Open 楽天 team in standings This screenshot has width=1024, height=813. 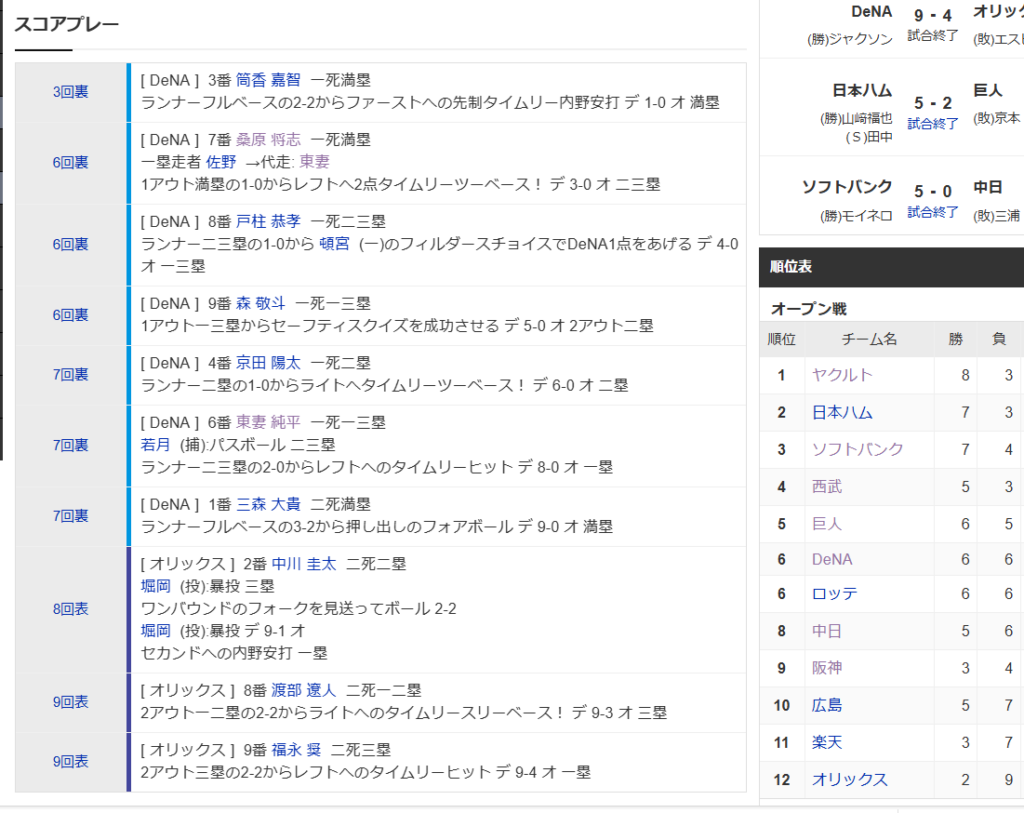tap(827, 742)
